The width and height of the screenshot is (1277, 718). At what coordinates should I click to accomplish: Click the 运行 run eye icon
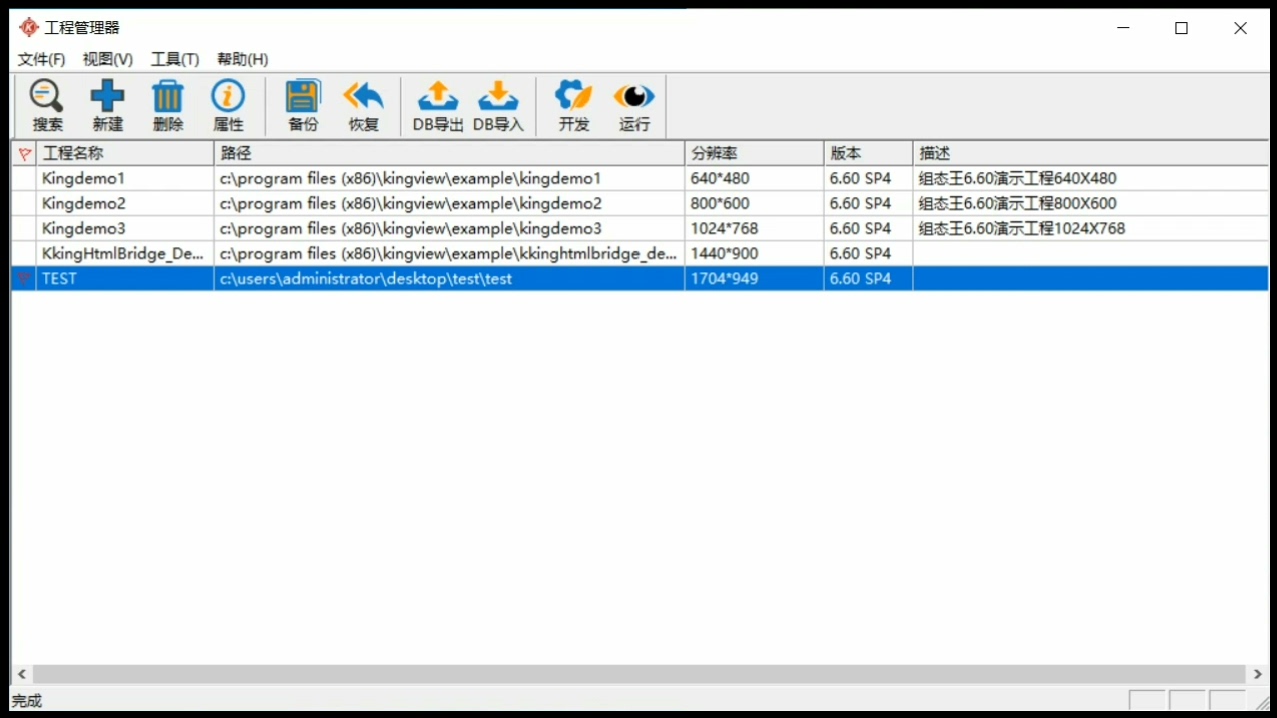[634, 106]
